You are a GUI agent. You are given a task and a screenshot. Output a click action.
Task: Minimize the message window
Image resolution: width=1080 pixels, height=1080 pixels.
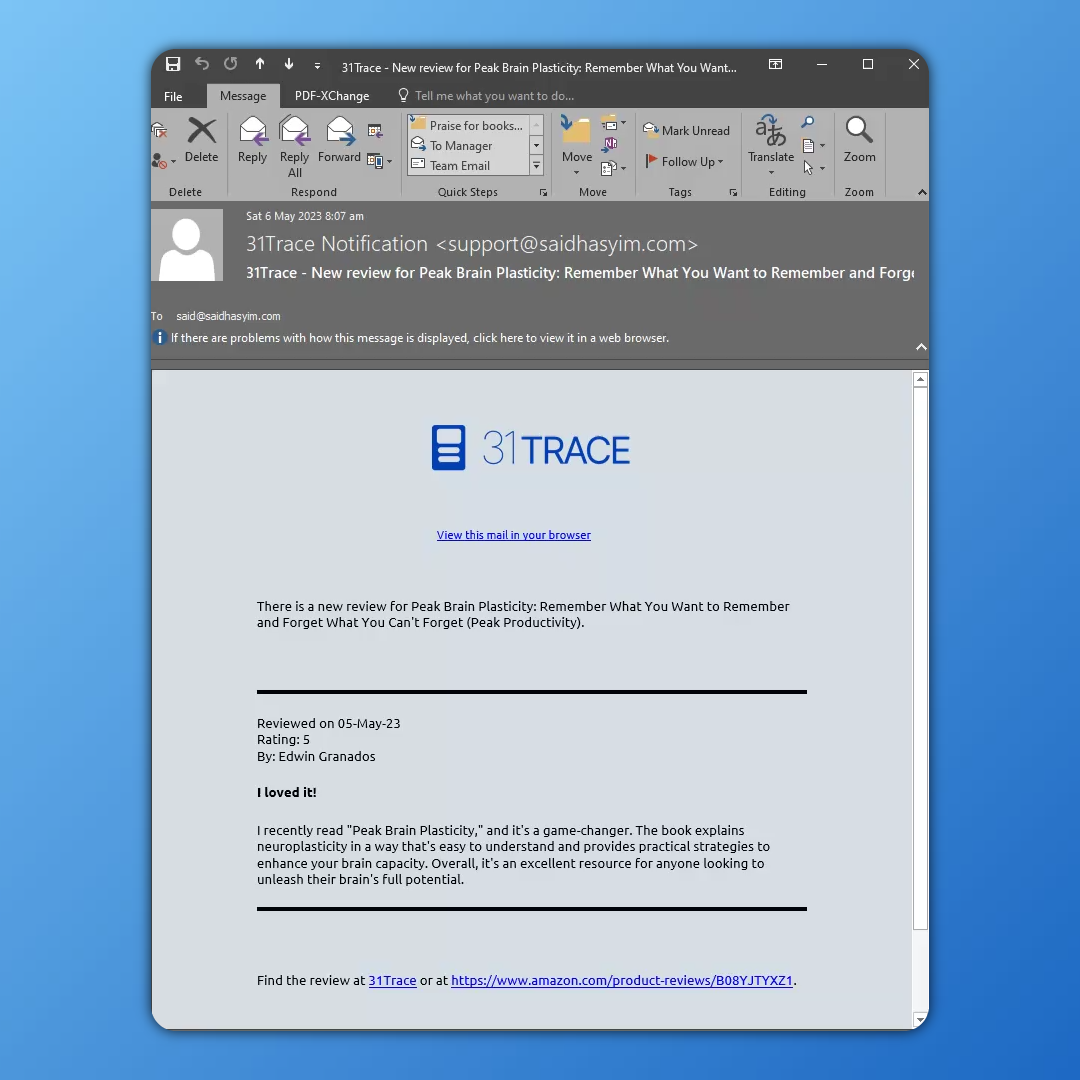pyautogui.click(x=822, y=64)
